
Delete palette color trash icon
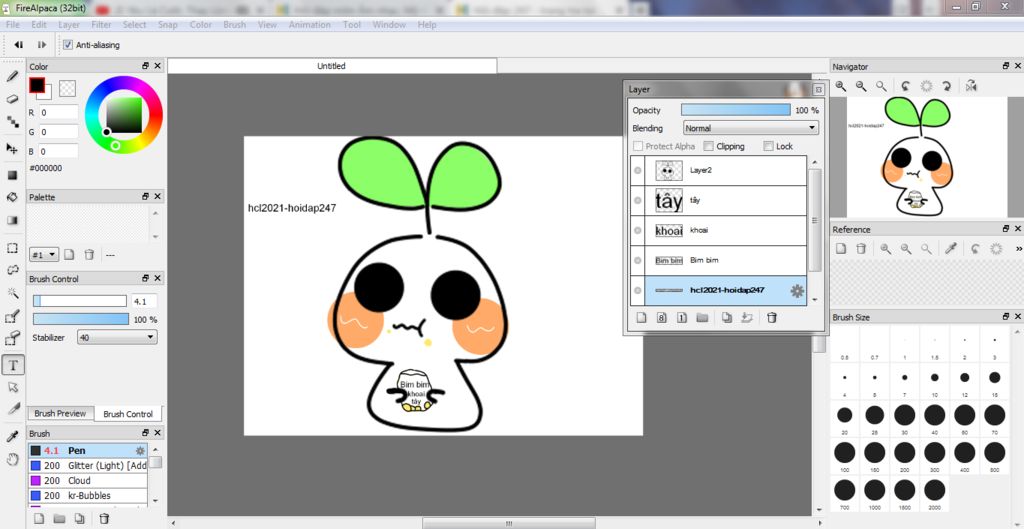[x=90, y=255]
